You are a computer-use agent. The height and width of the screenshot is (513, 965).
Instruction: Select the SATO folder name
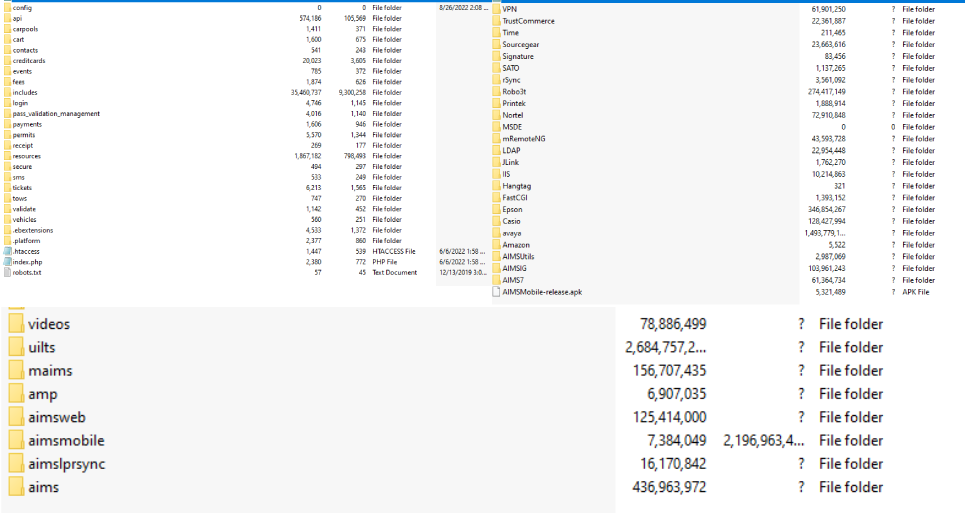click(511, 68)
